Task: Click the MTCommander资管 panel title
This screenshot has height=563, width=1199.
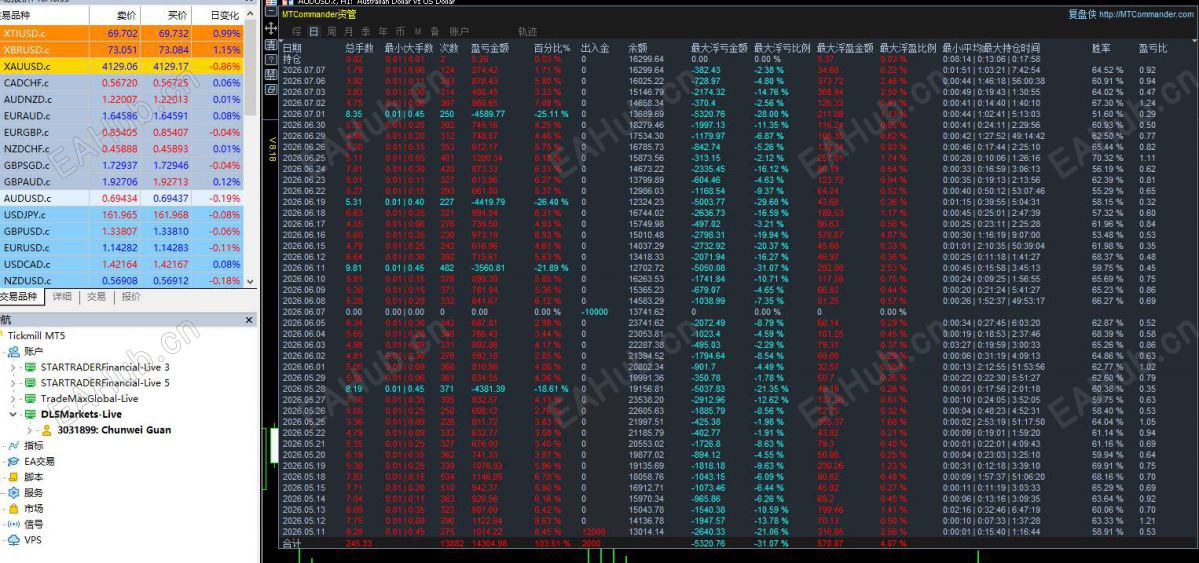Action: tap(318, 14)
